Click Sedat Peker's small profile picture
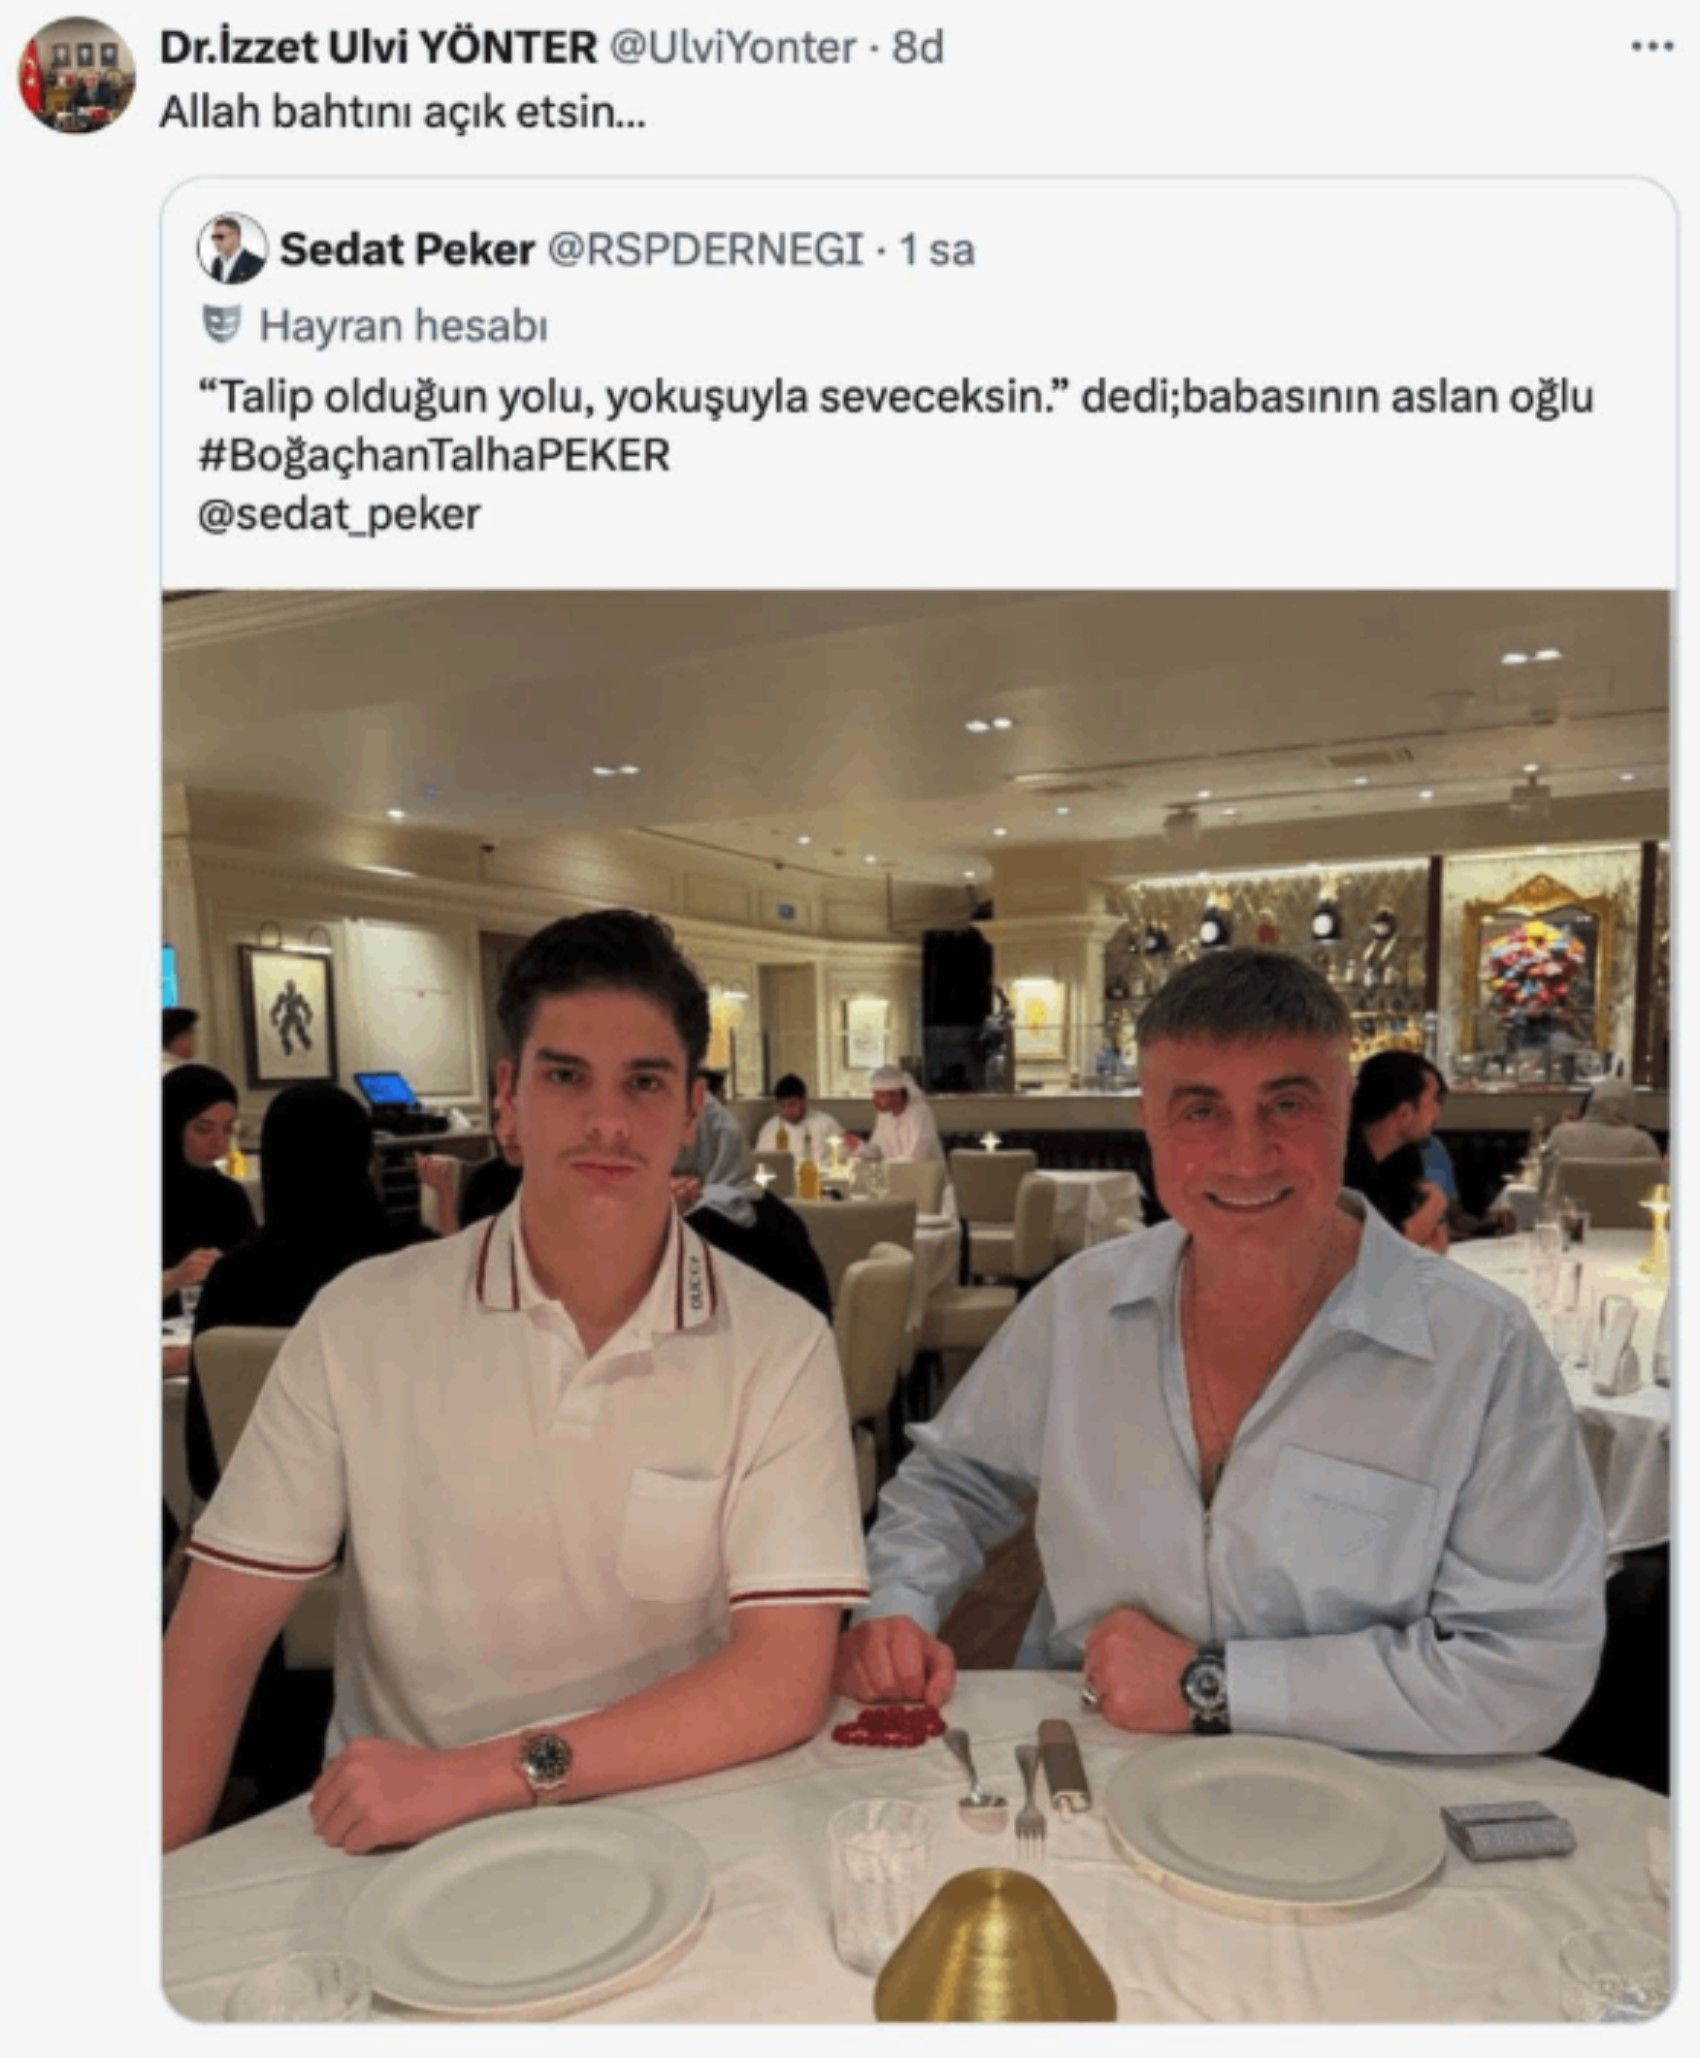 (231, 249)
